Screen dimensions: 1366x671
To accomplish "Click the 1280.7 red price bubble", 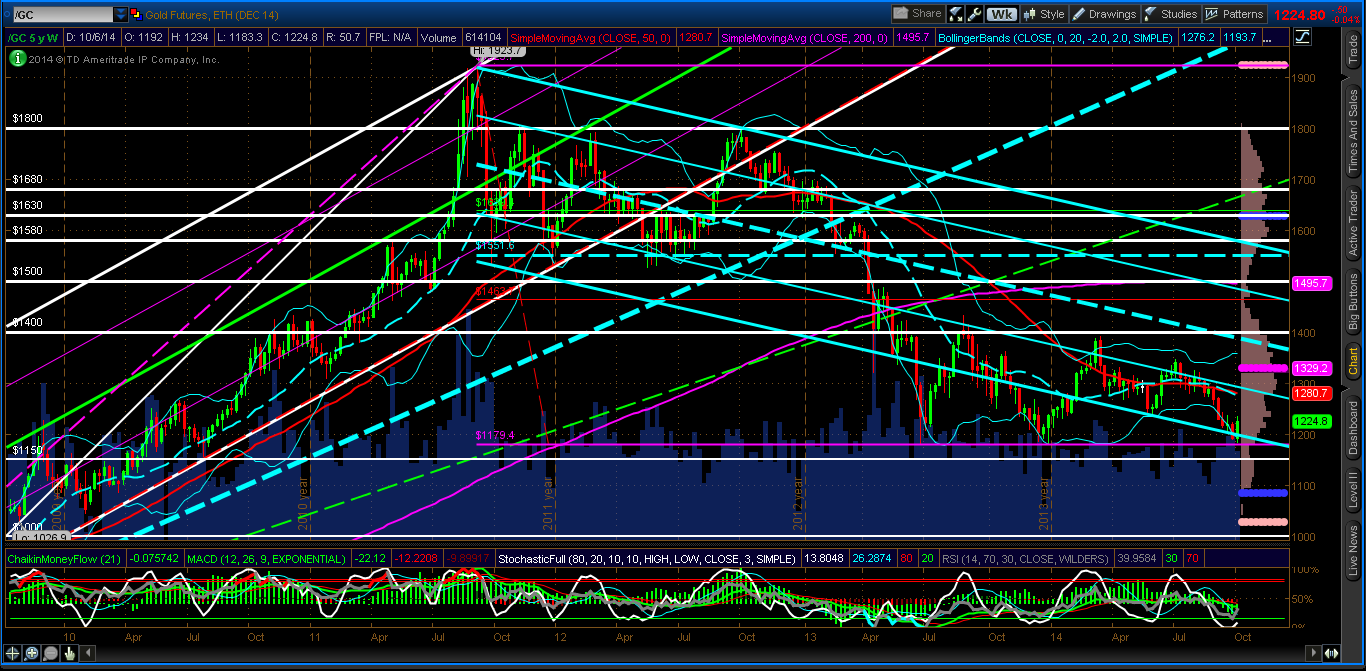I will 1310,393.
